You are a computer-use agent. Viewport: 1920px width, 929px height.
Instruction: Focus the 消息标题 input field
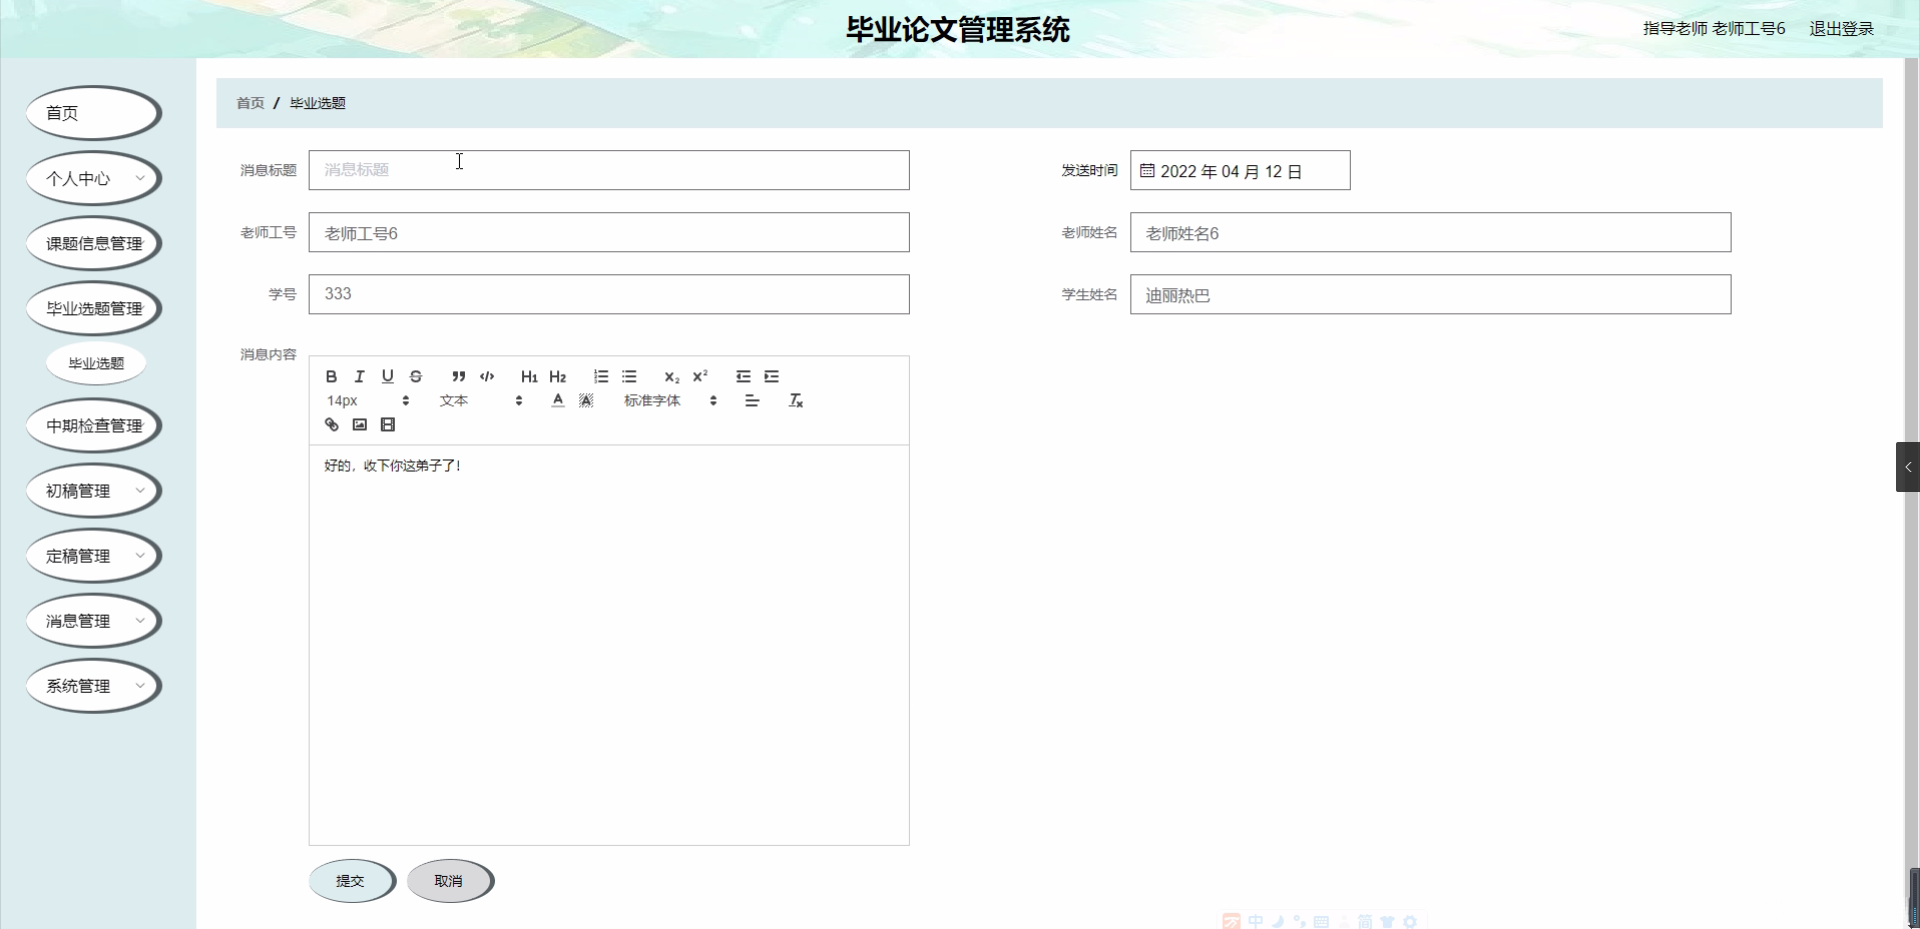[609, 170]
